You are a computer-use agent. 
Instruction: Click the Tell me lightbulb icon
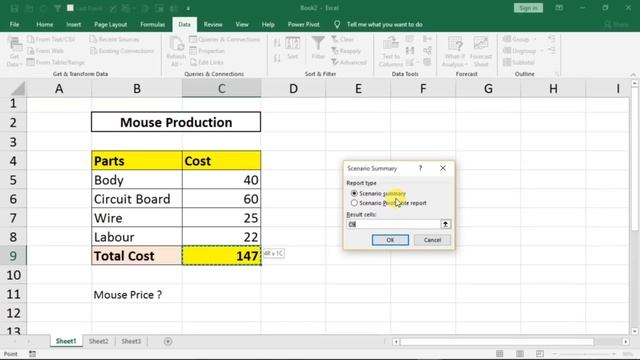coord(337,24)
